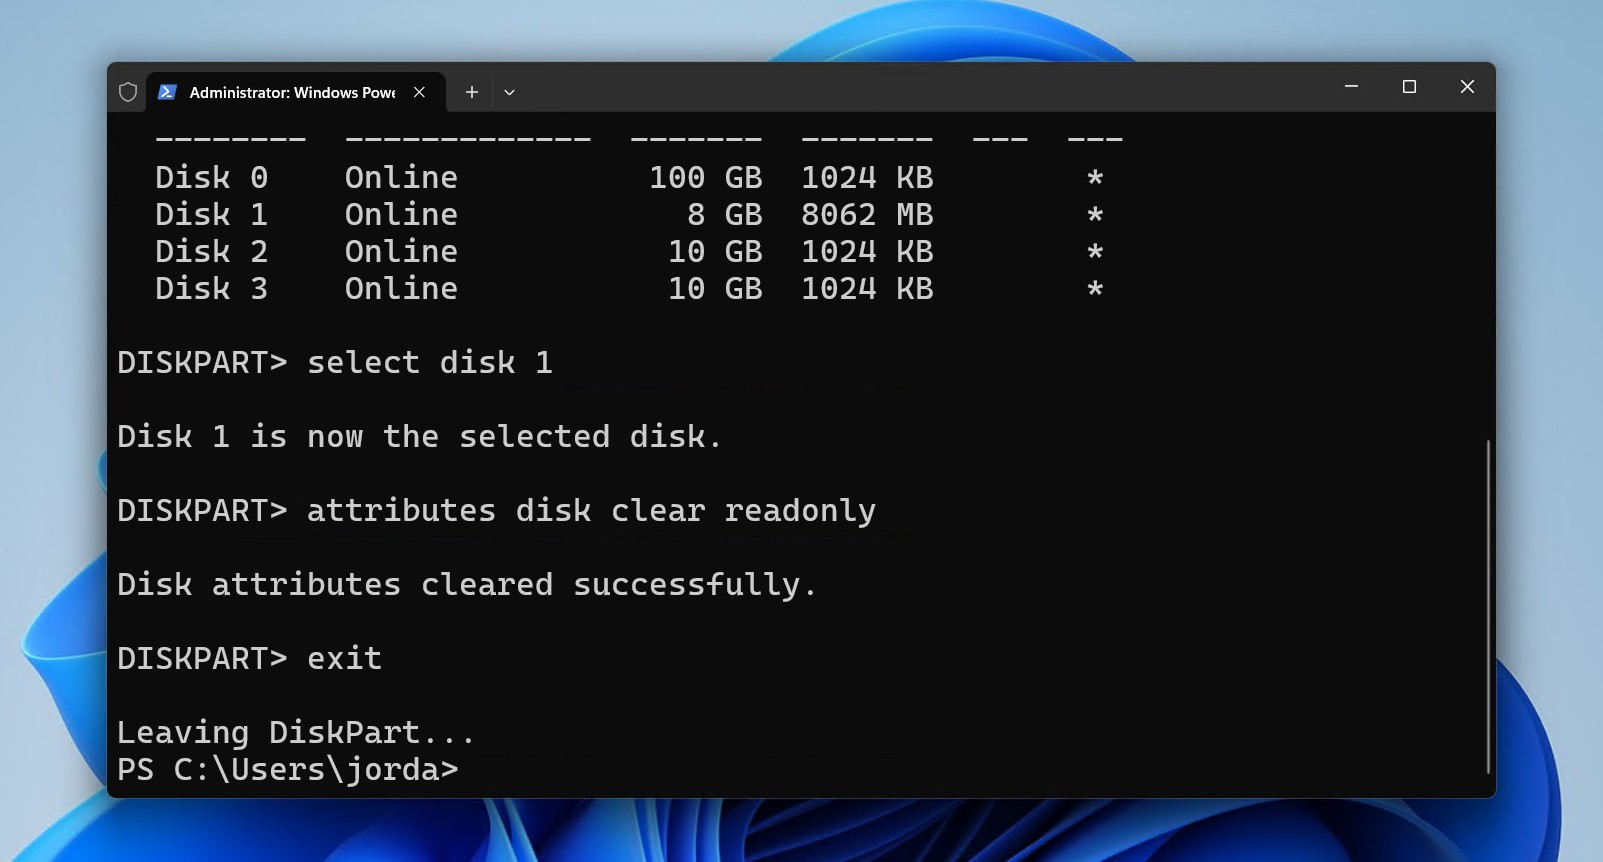Viewport: 1603px width, 862px height.
Task: Click the Disk 0 row label
Action: coord(211,178)
